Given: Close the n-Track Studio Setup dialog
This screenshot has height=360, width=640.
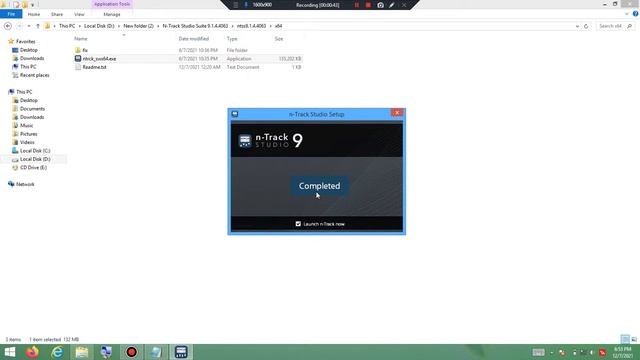Looking at the screenshot, I should 397,113.
